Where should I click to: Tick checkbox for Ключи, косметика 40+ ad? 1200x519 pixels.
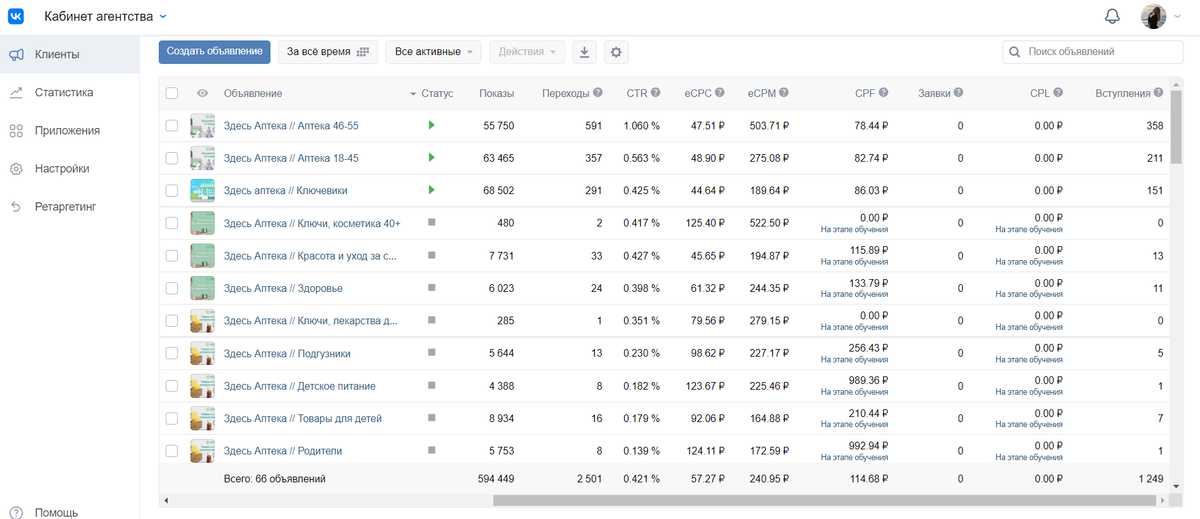[172, 223]
